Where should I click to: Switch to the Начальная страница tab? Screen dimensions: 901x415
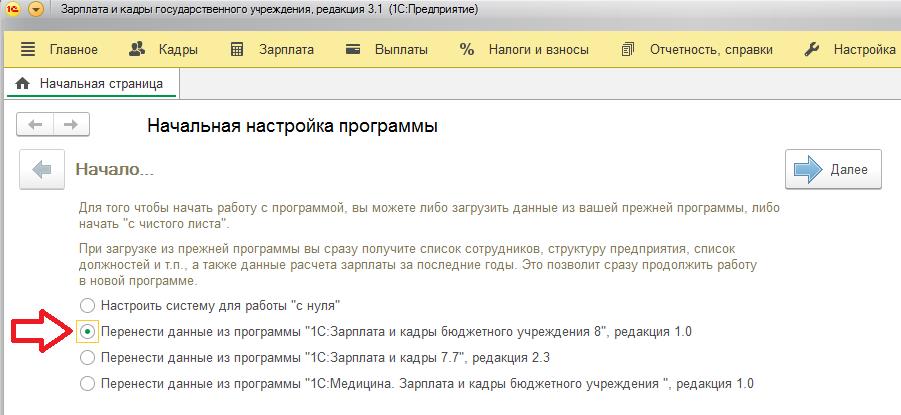91,83
